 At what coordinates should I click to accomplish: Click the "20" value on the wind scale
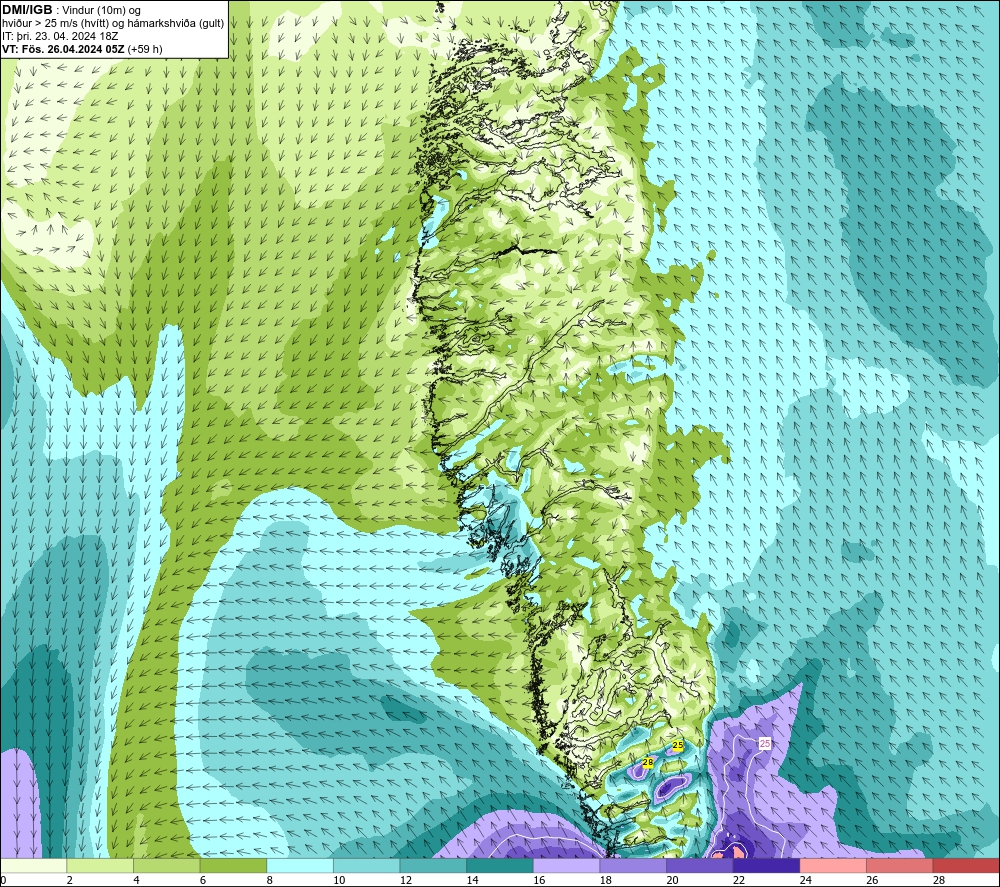tap(672, 880)
